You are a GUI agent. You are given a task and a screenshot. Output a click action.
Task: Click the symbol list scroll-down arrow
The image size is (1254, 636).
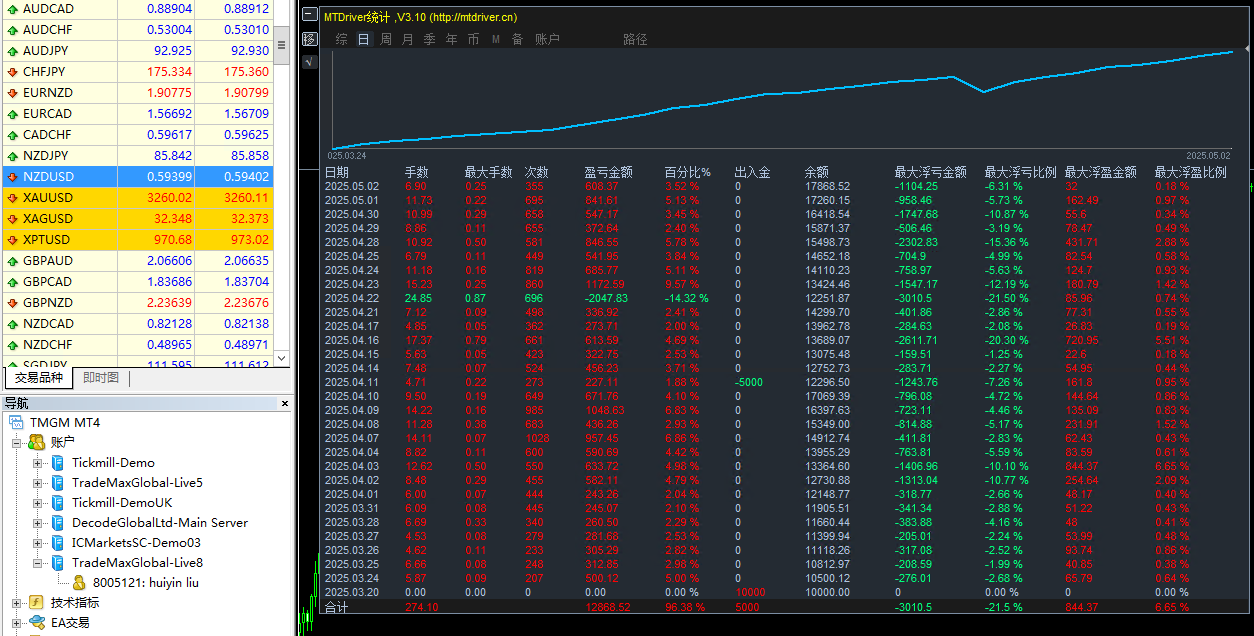pyautogui.click(x=281, y=358)
